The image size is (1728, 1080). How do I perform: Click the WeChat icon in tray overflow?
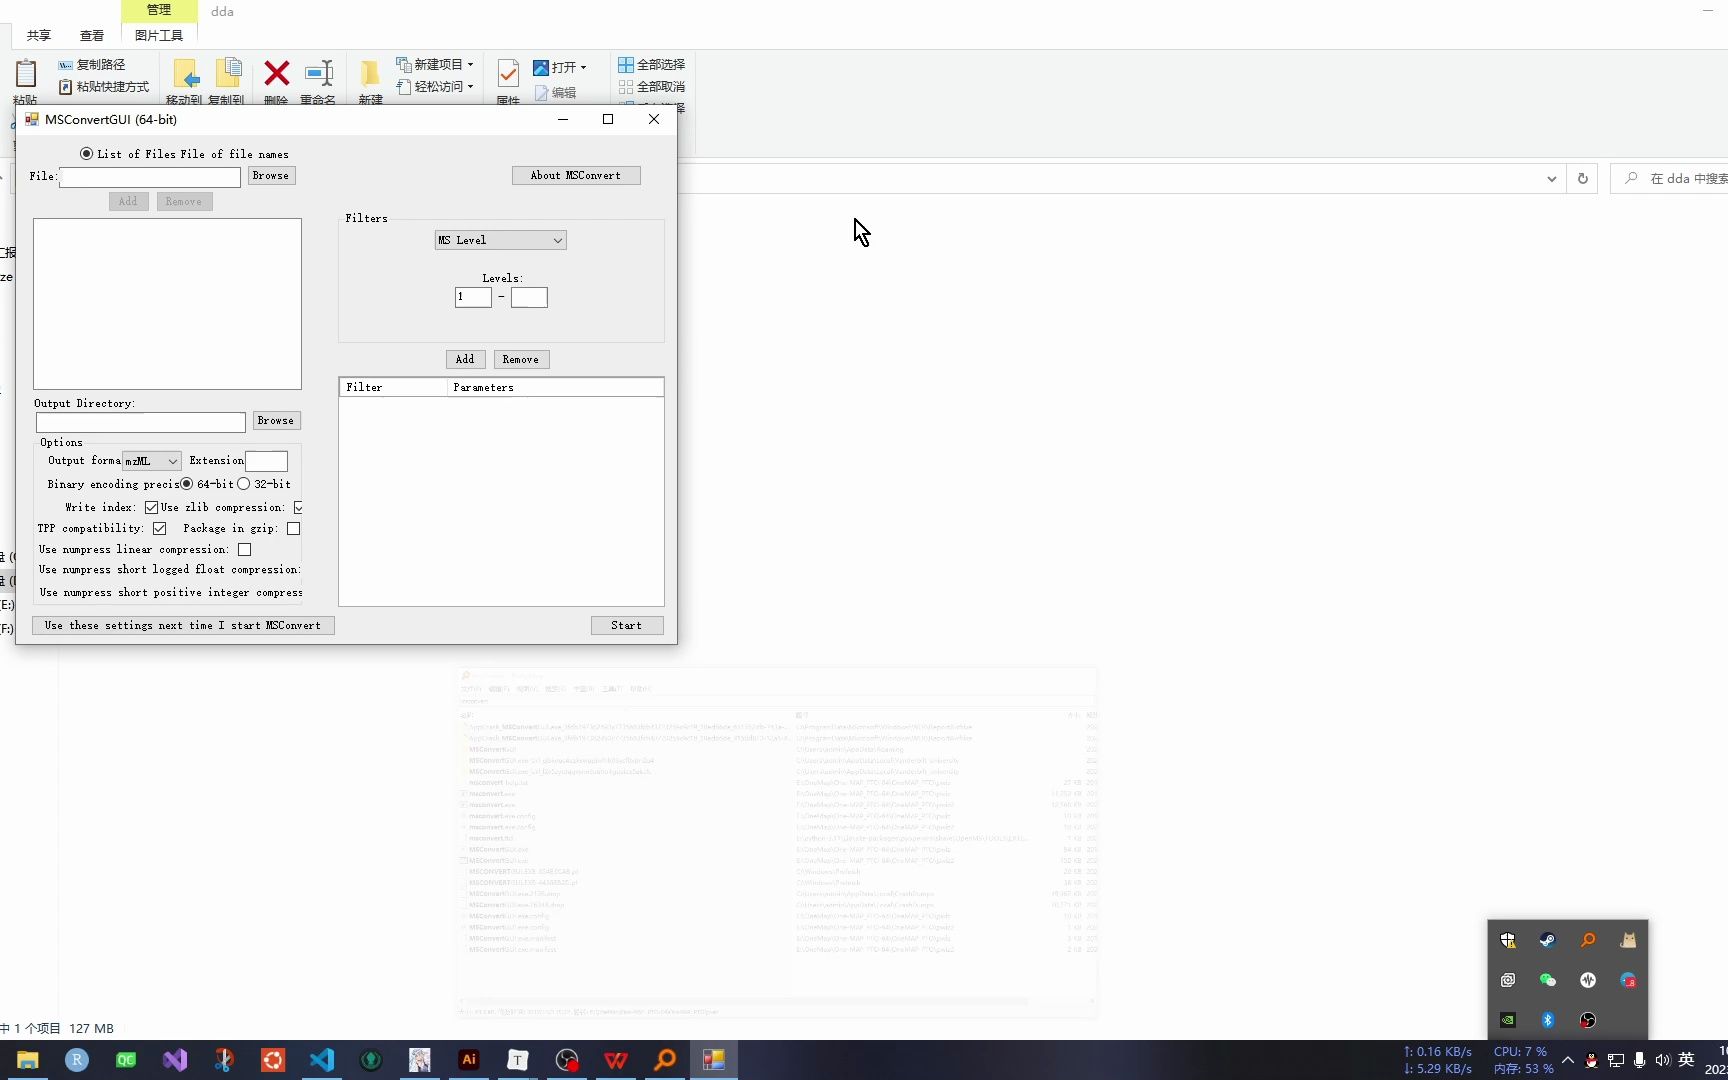[1548, 980]
